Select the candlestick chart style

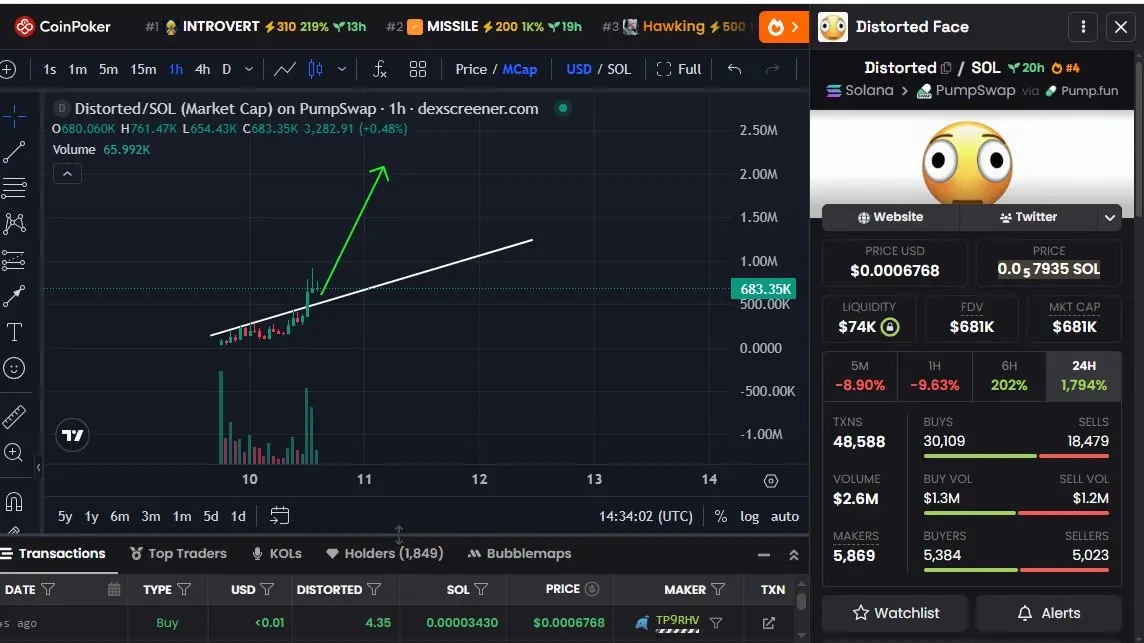pos(315,69)
